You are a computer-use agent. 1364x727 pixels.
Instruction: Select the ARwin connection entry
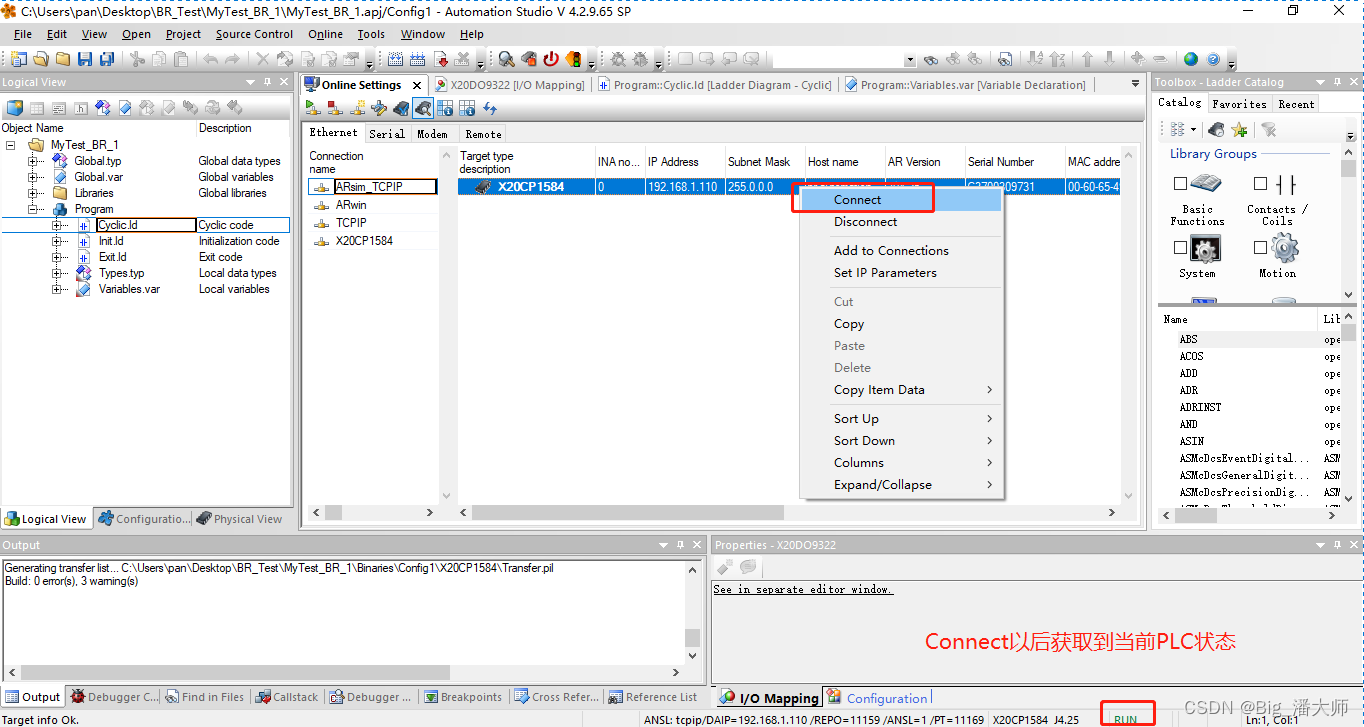(351, 205)
